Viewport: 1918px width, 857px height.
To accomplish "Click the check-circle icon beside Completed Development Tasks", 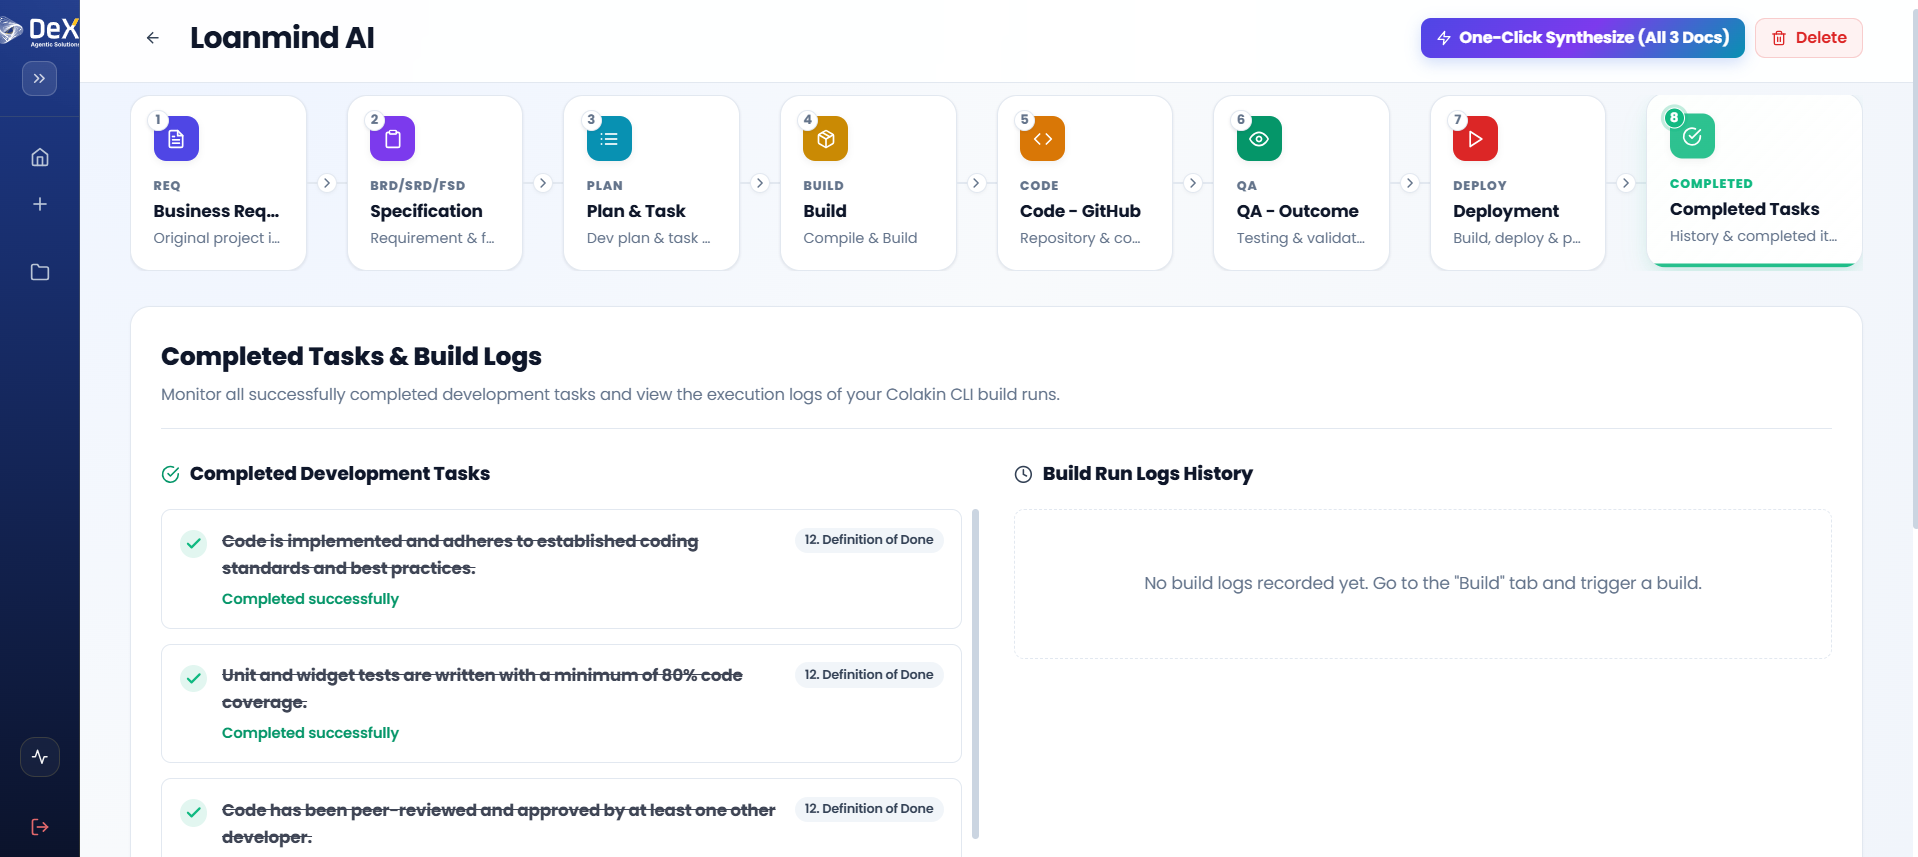I will [171, 474].
